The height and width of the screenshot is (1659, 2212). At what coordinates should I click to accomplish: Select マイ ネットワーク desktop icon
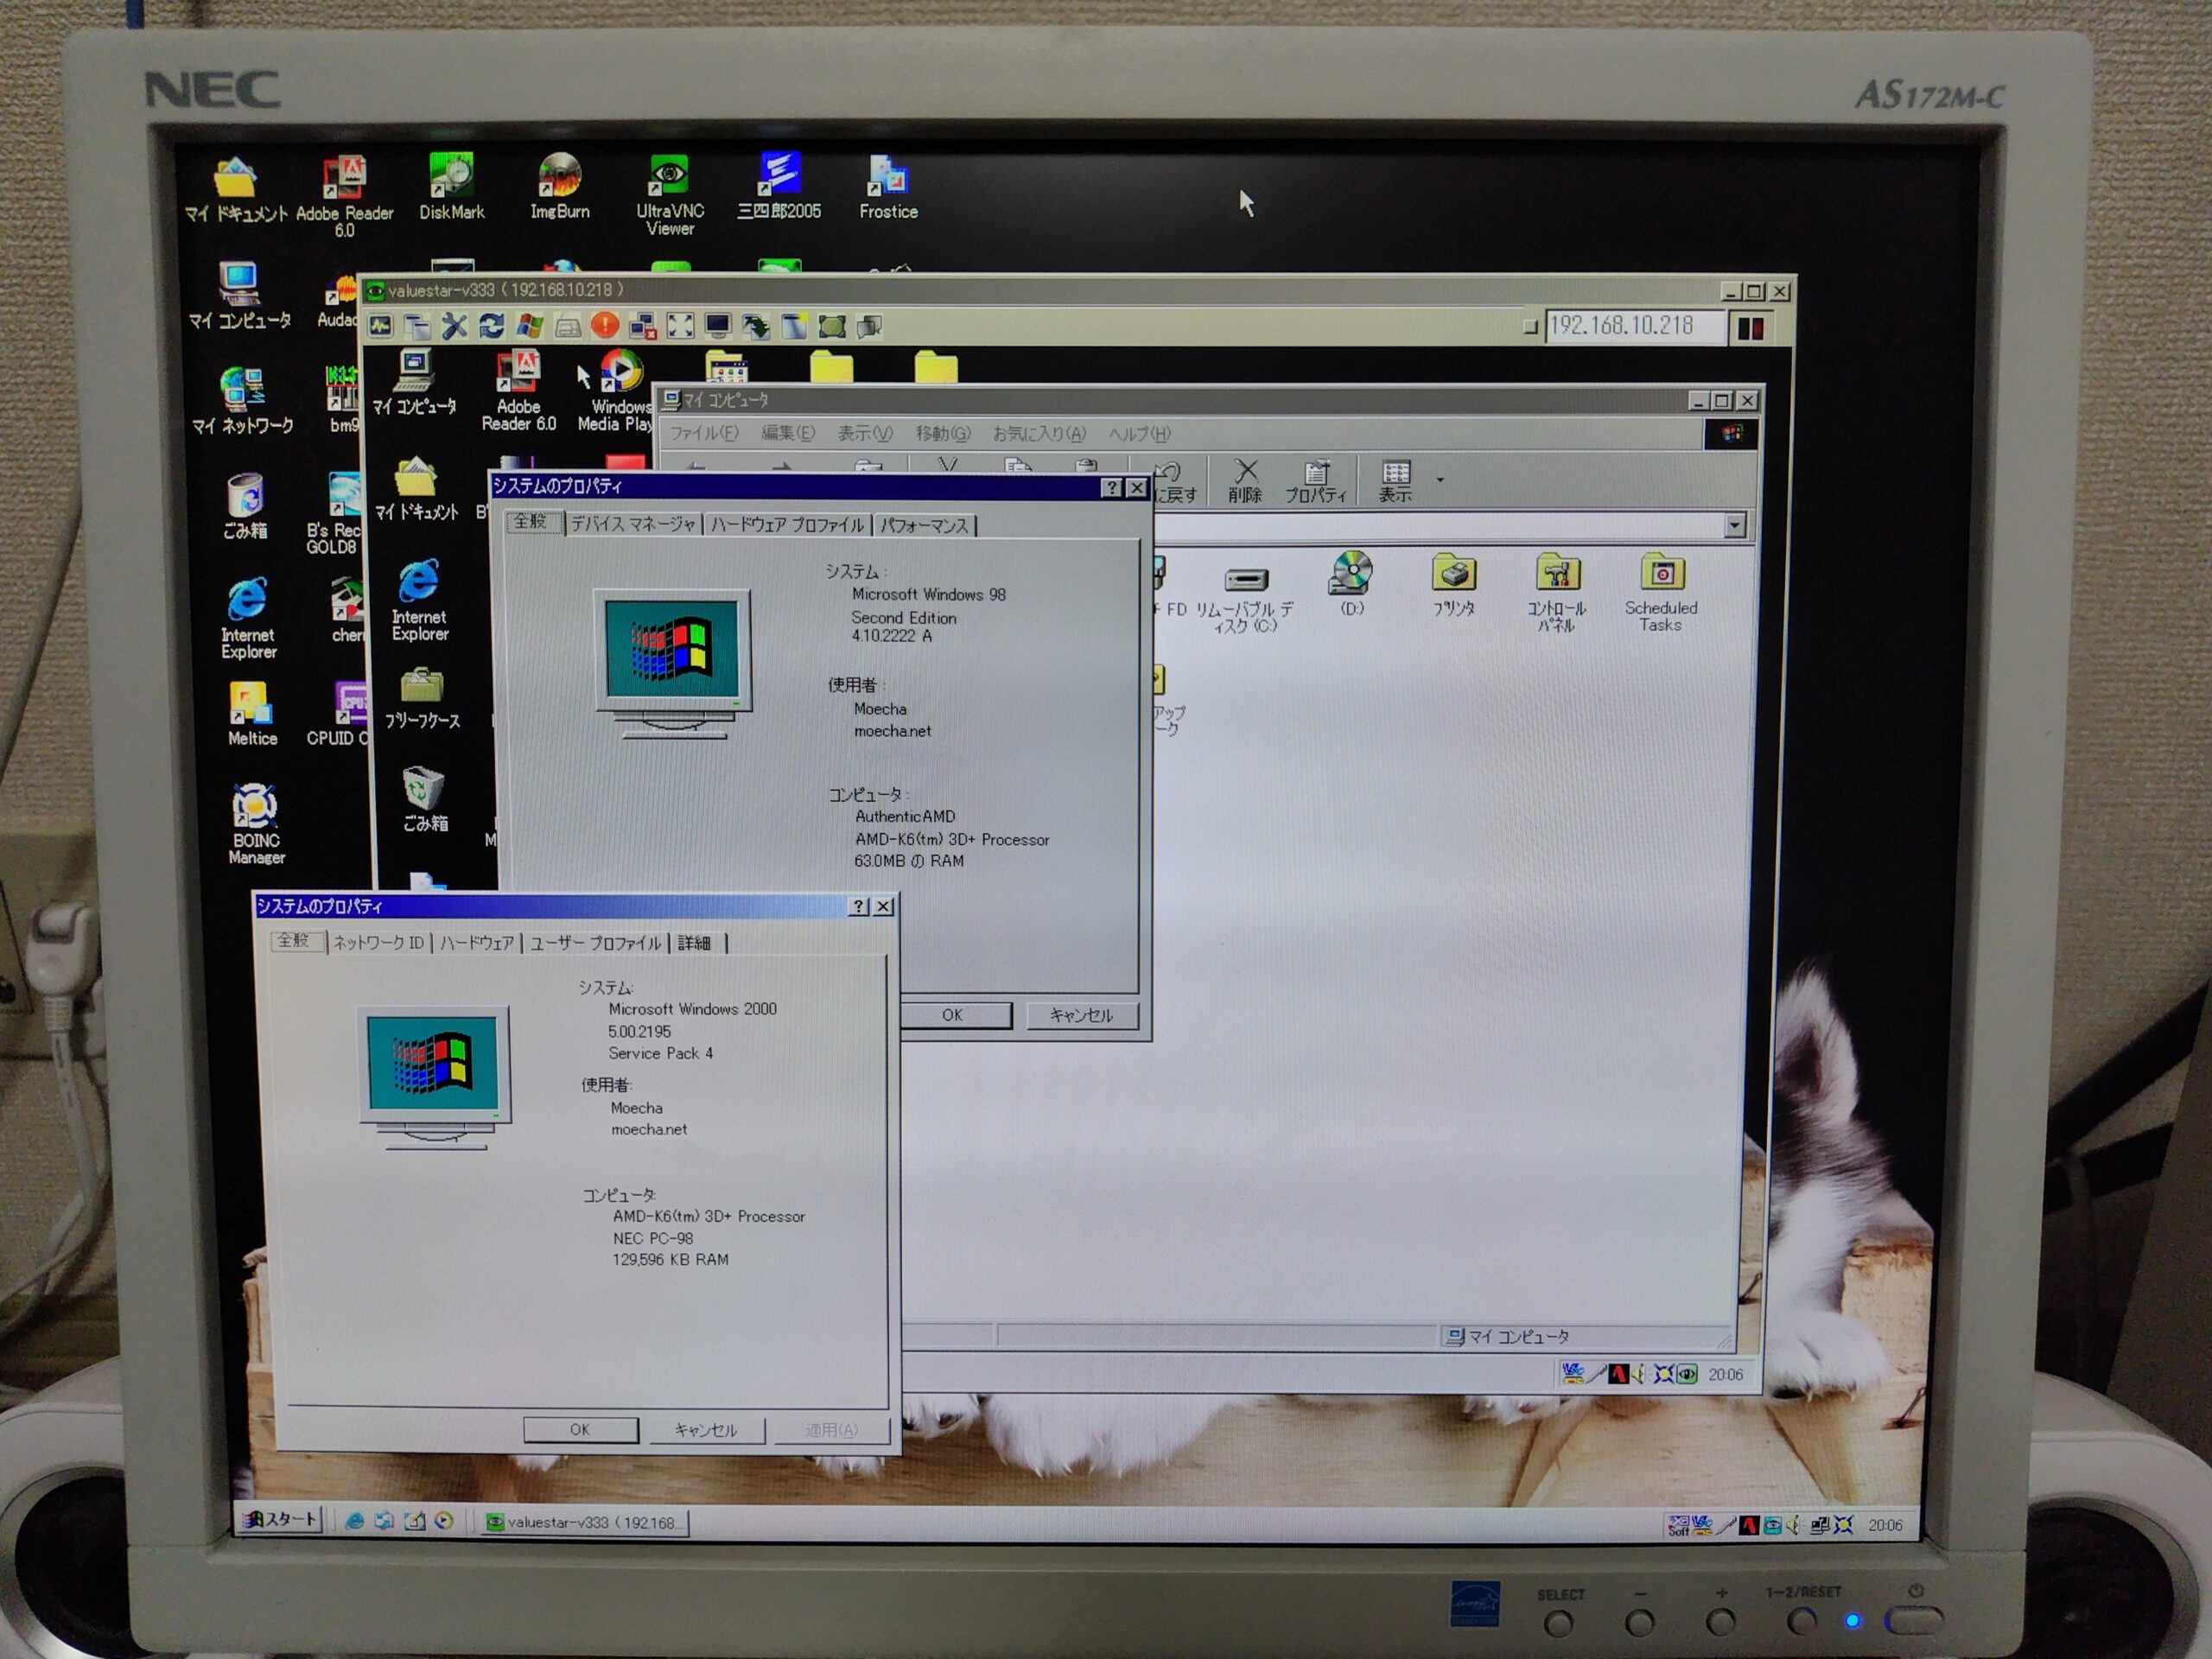(x=242, y=400)
